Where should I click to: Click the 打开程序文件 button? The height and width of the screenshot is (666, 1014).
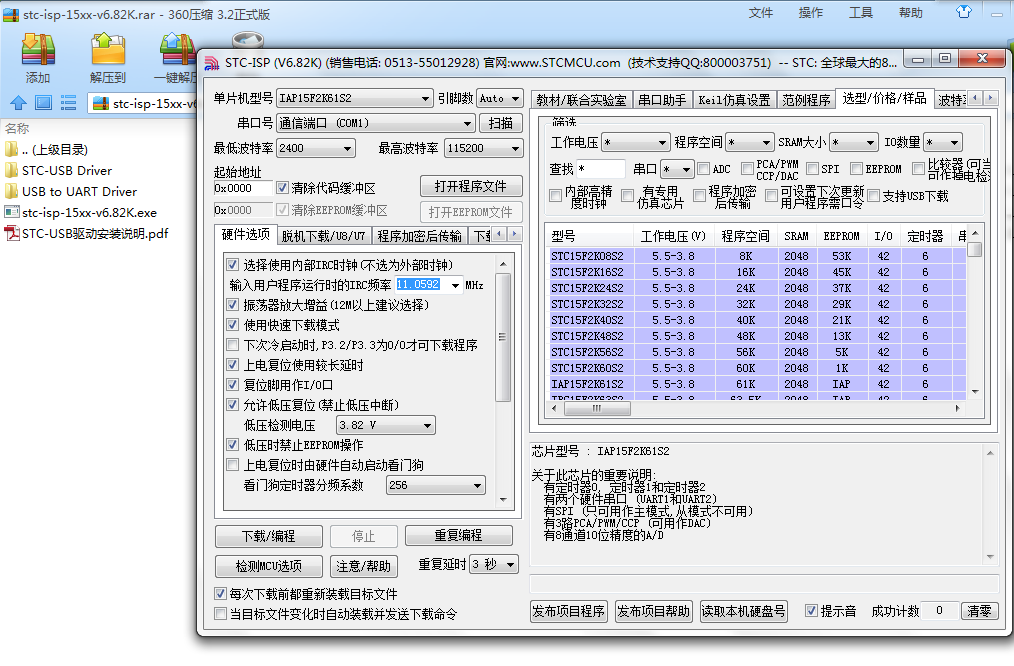(x=471, y=186)
